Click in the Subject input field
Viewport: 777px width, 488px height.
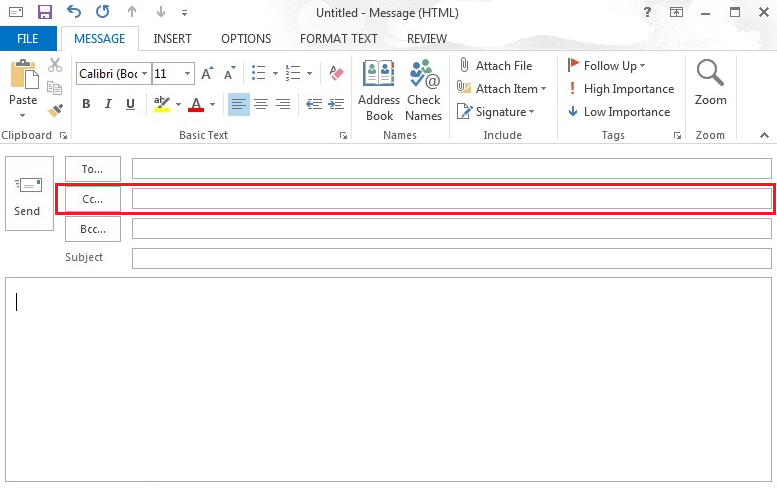tap(451, 258)
